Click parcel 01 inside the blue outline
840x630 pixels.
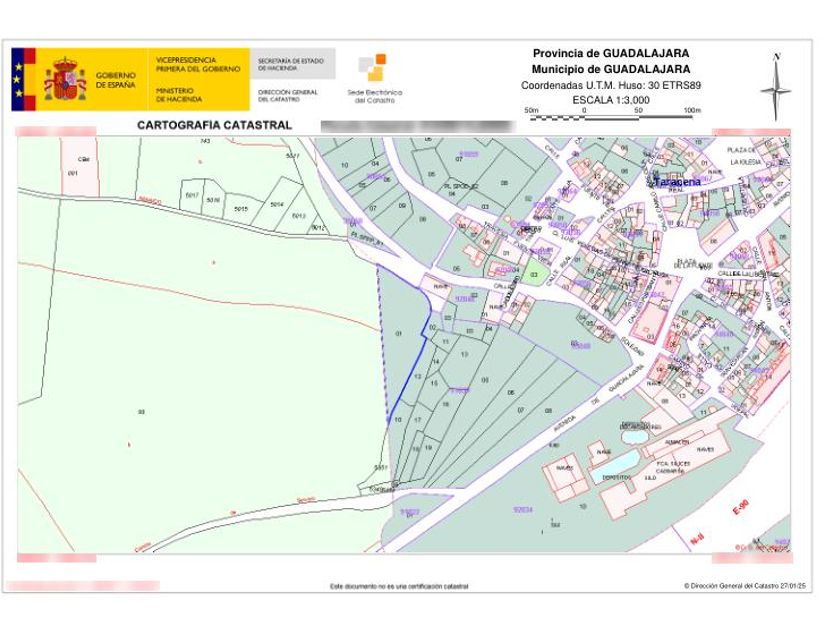tap(399, 333)
